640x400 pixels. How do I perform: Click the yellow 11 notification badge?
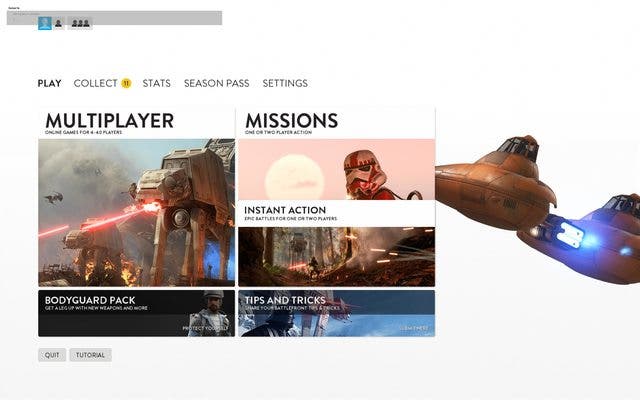pos(126,83)
